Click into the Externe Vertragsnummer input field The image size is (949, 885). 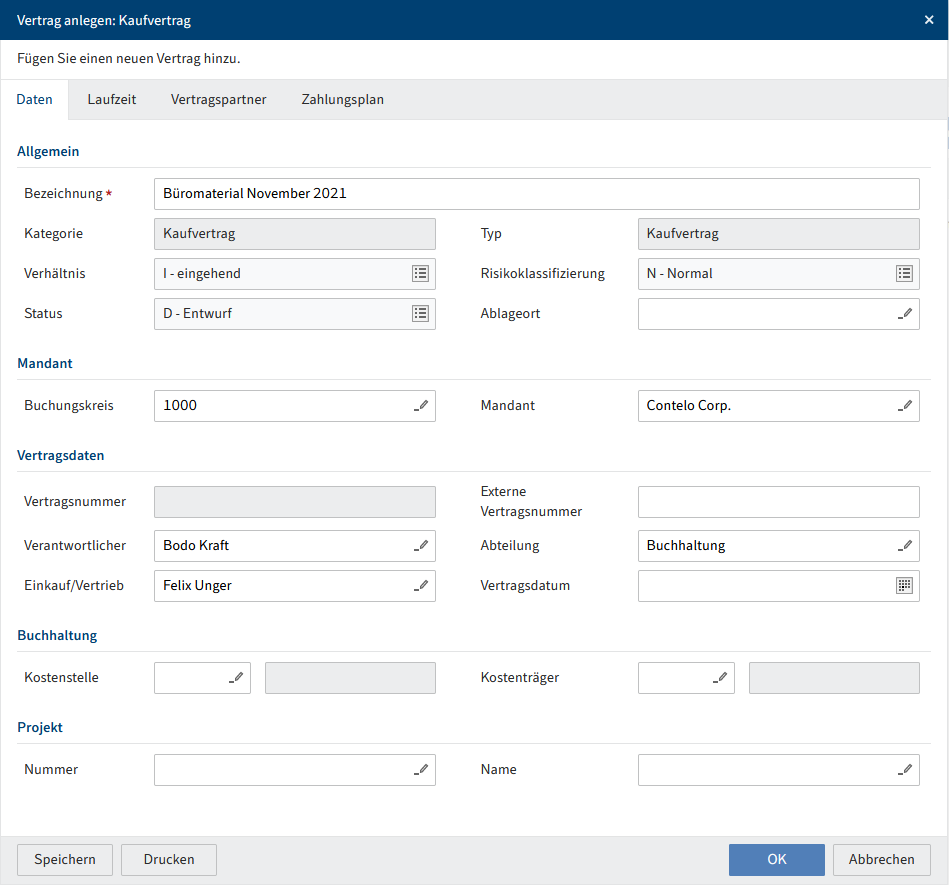pyautogui.click(x=778, y=502)
